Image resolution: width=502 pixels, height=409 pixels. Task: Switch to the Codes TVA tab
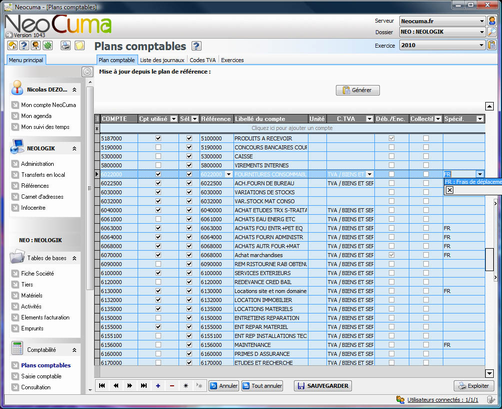203,60
